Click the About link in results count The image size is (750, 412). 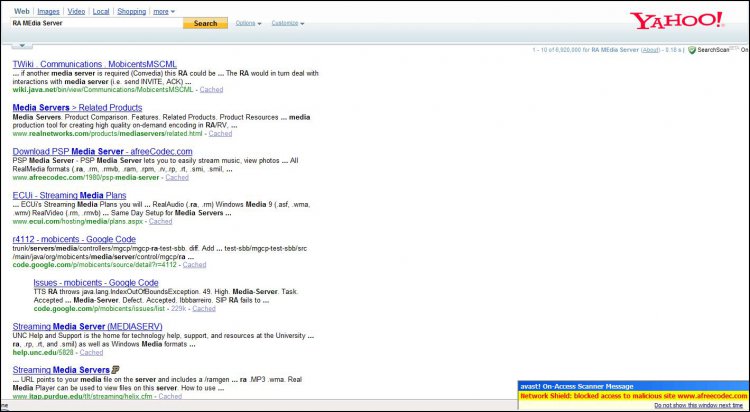point(650,50)
